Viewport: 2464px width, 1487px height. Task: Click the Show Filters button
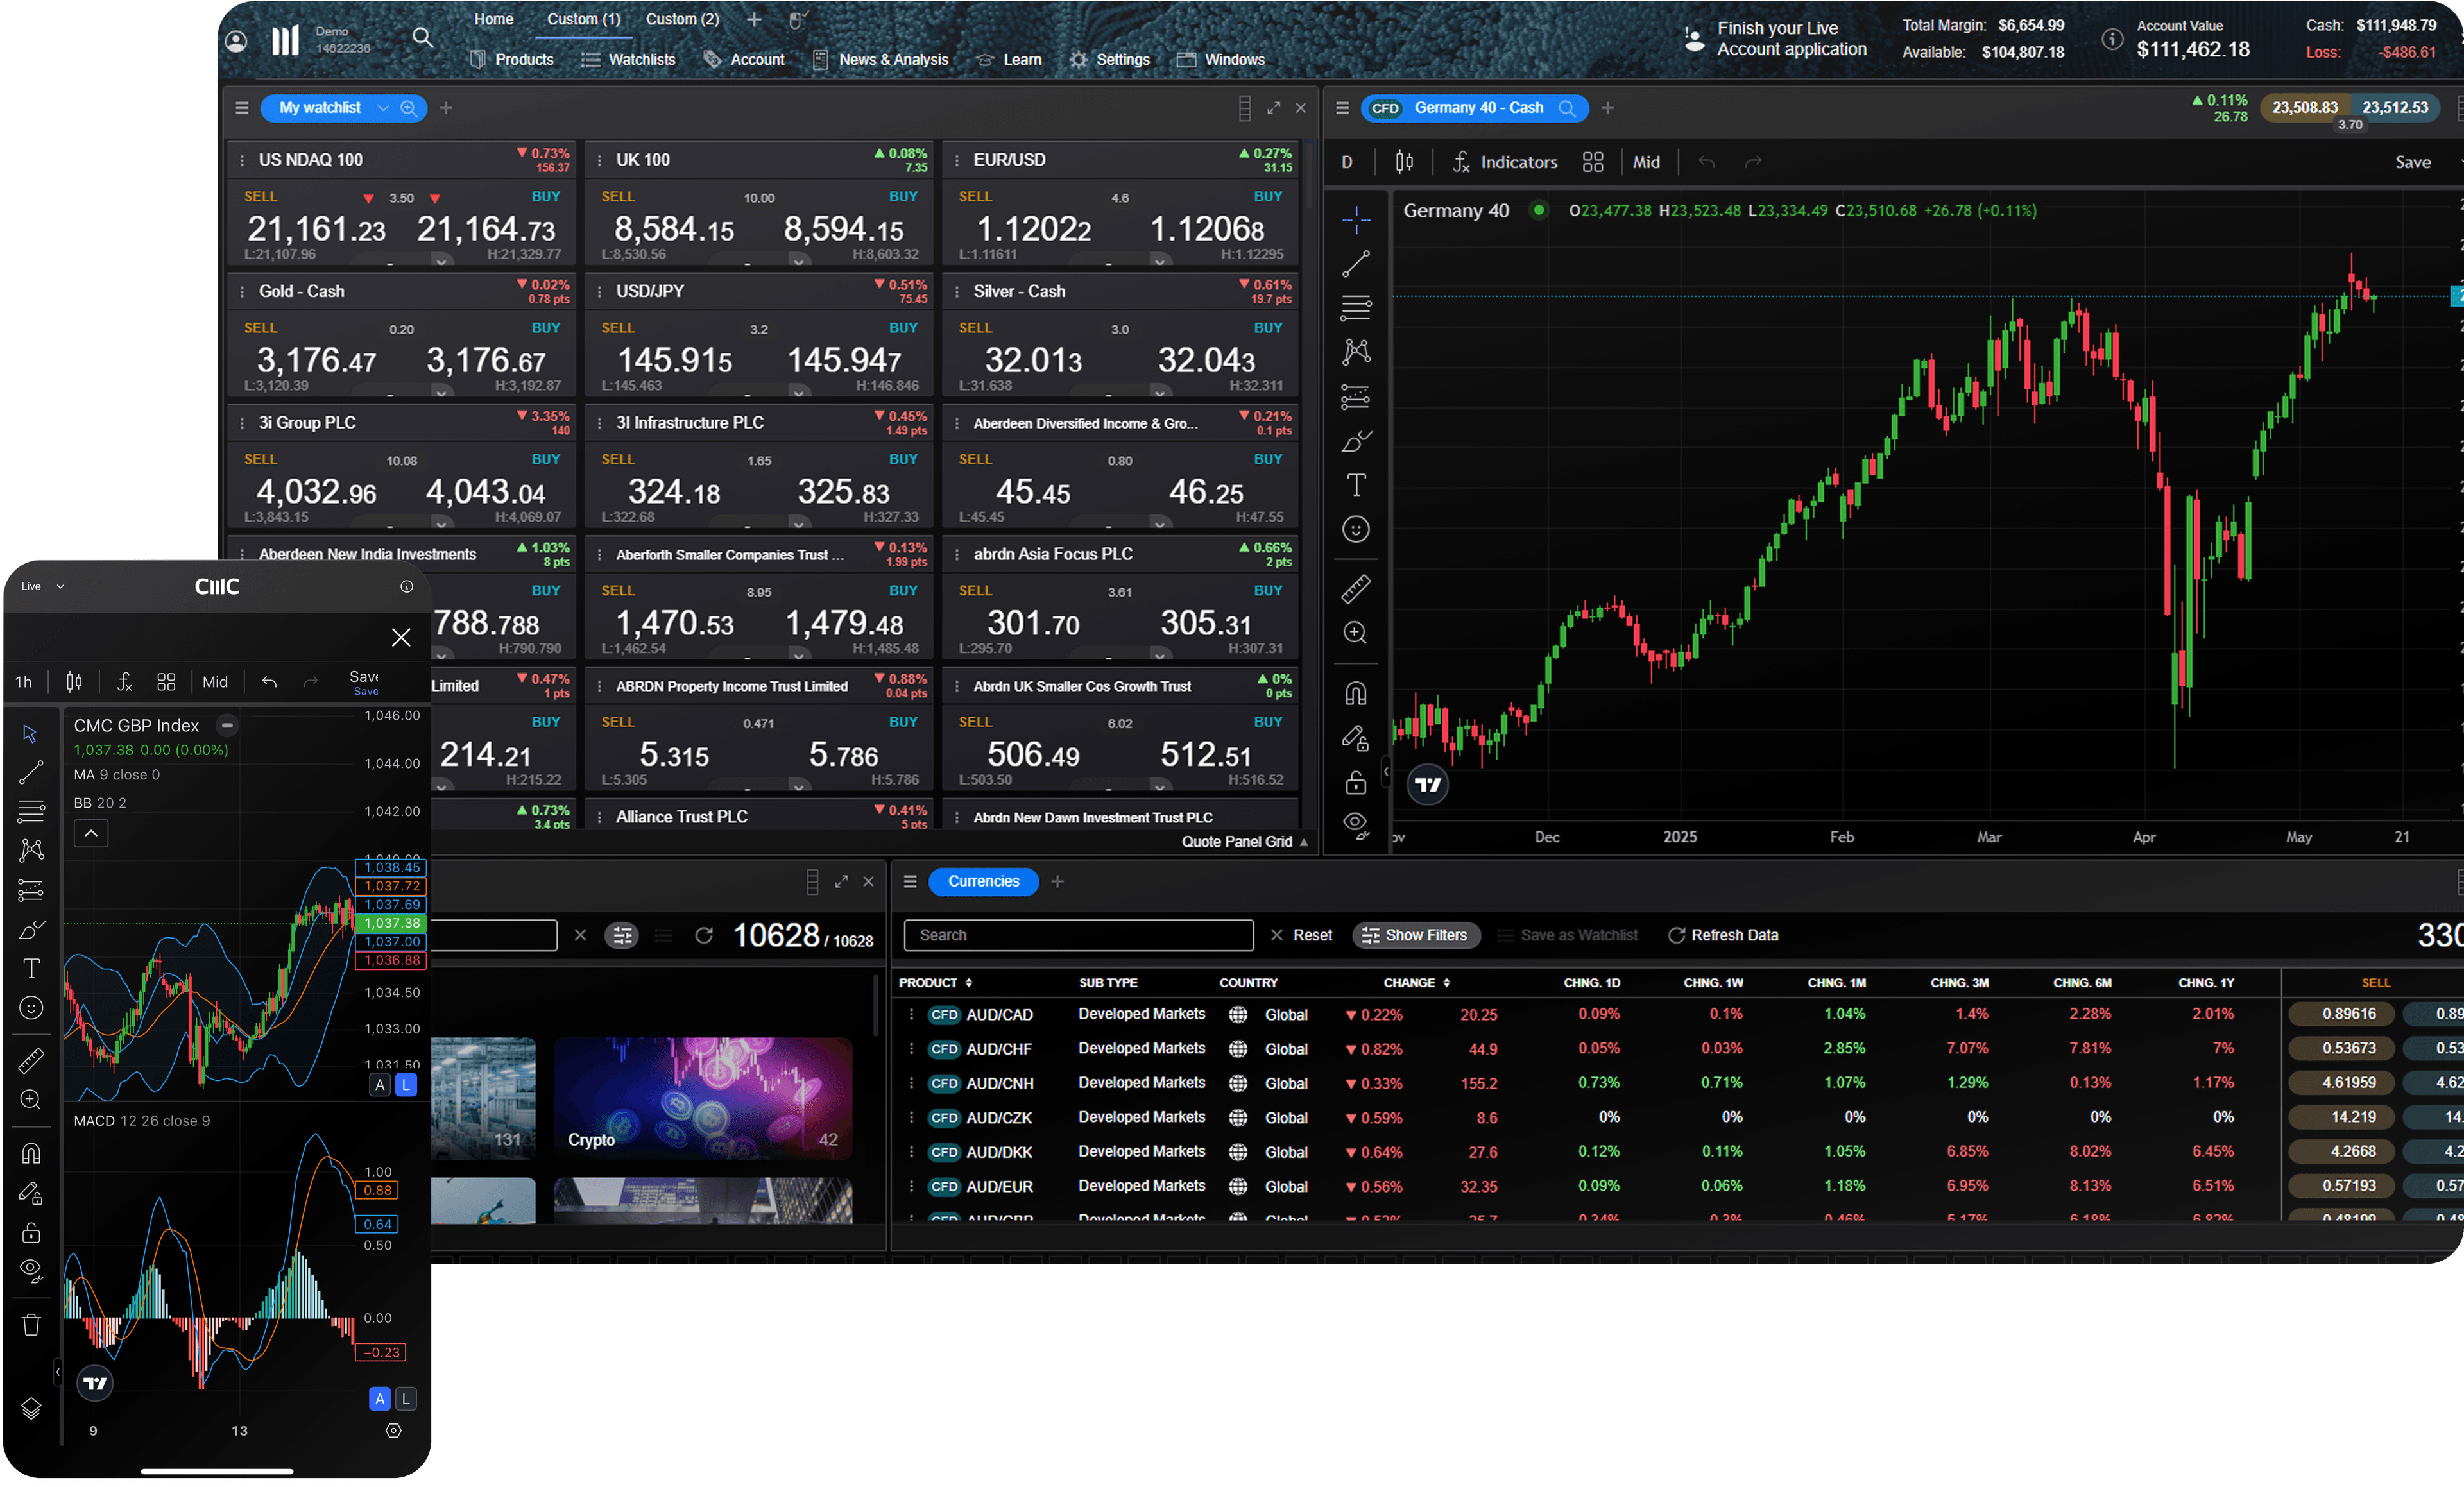point(1416,935)
